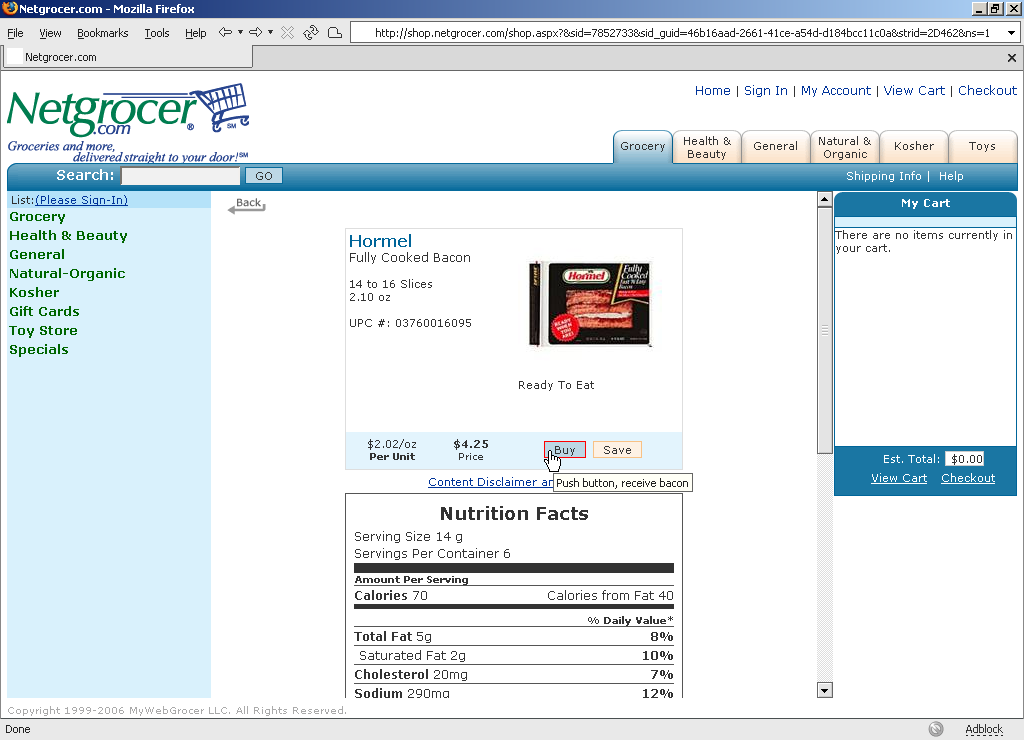Click the Save button for Hormel bacon
Viewport: 1024px width, 740px height.
[x=617, y=450]
